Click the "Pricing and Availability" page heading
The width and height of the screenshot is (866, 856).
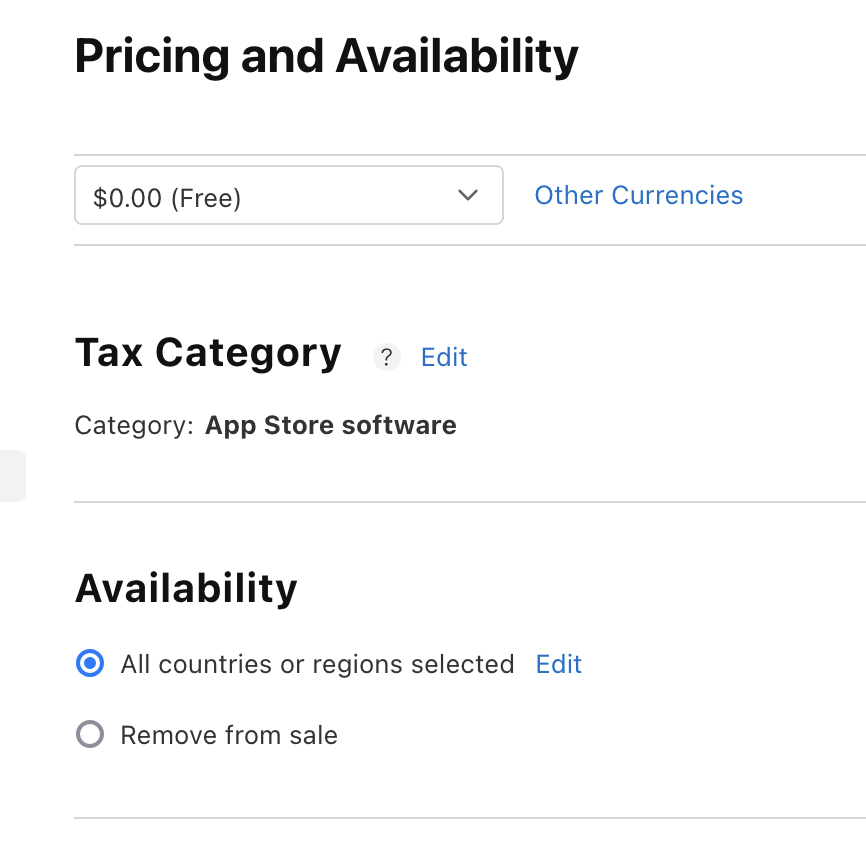(326, 57)
